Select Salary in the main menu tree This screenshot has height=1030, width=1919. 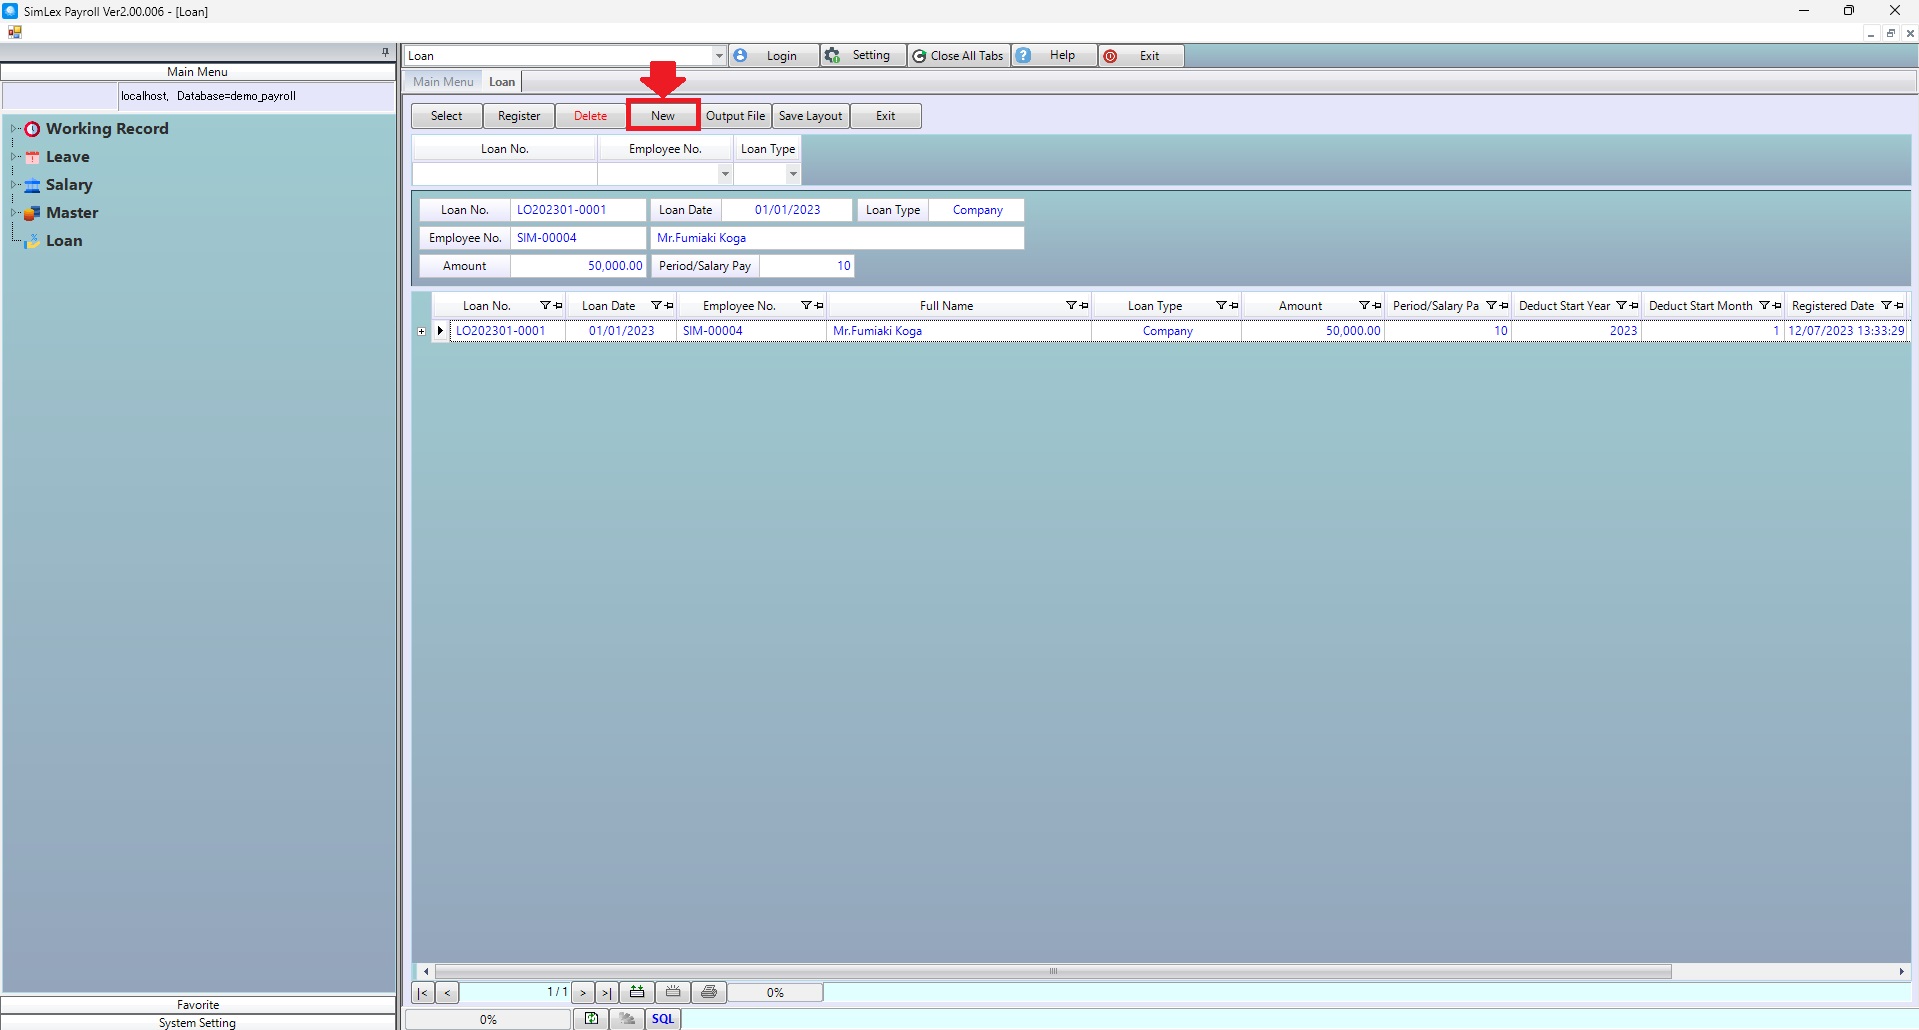coord(69,185)
